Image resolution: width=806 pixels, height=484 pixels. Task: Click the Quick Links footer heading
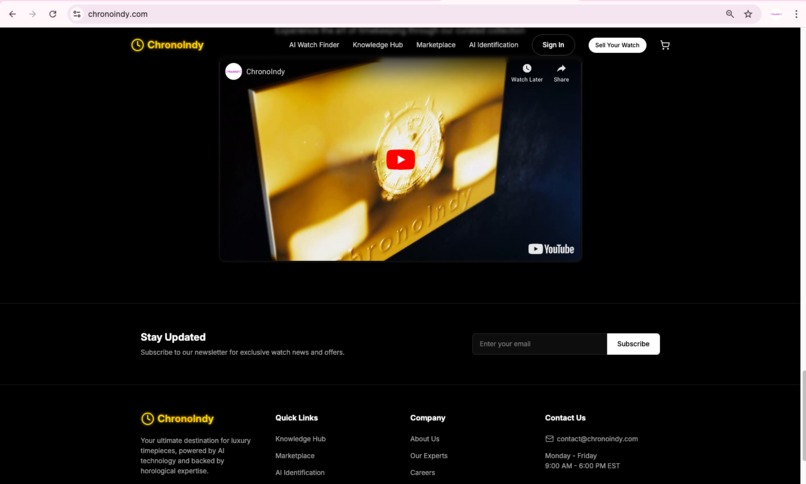coord(297,418)
